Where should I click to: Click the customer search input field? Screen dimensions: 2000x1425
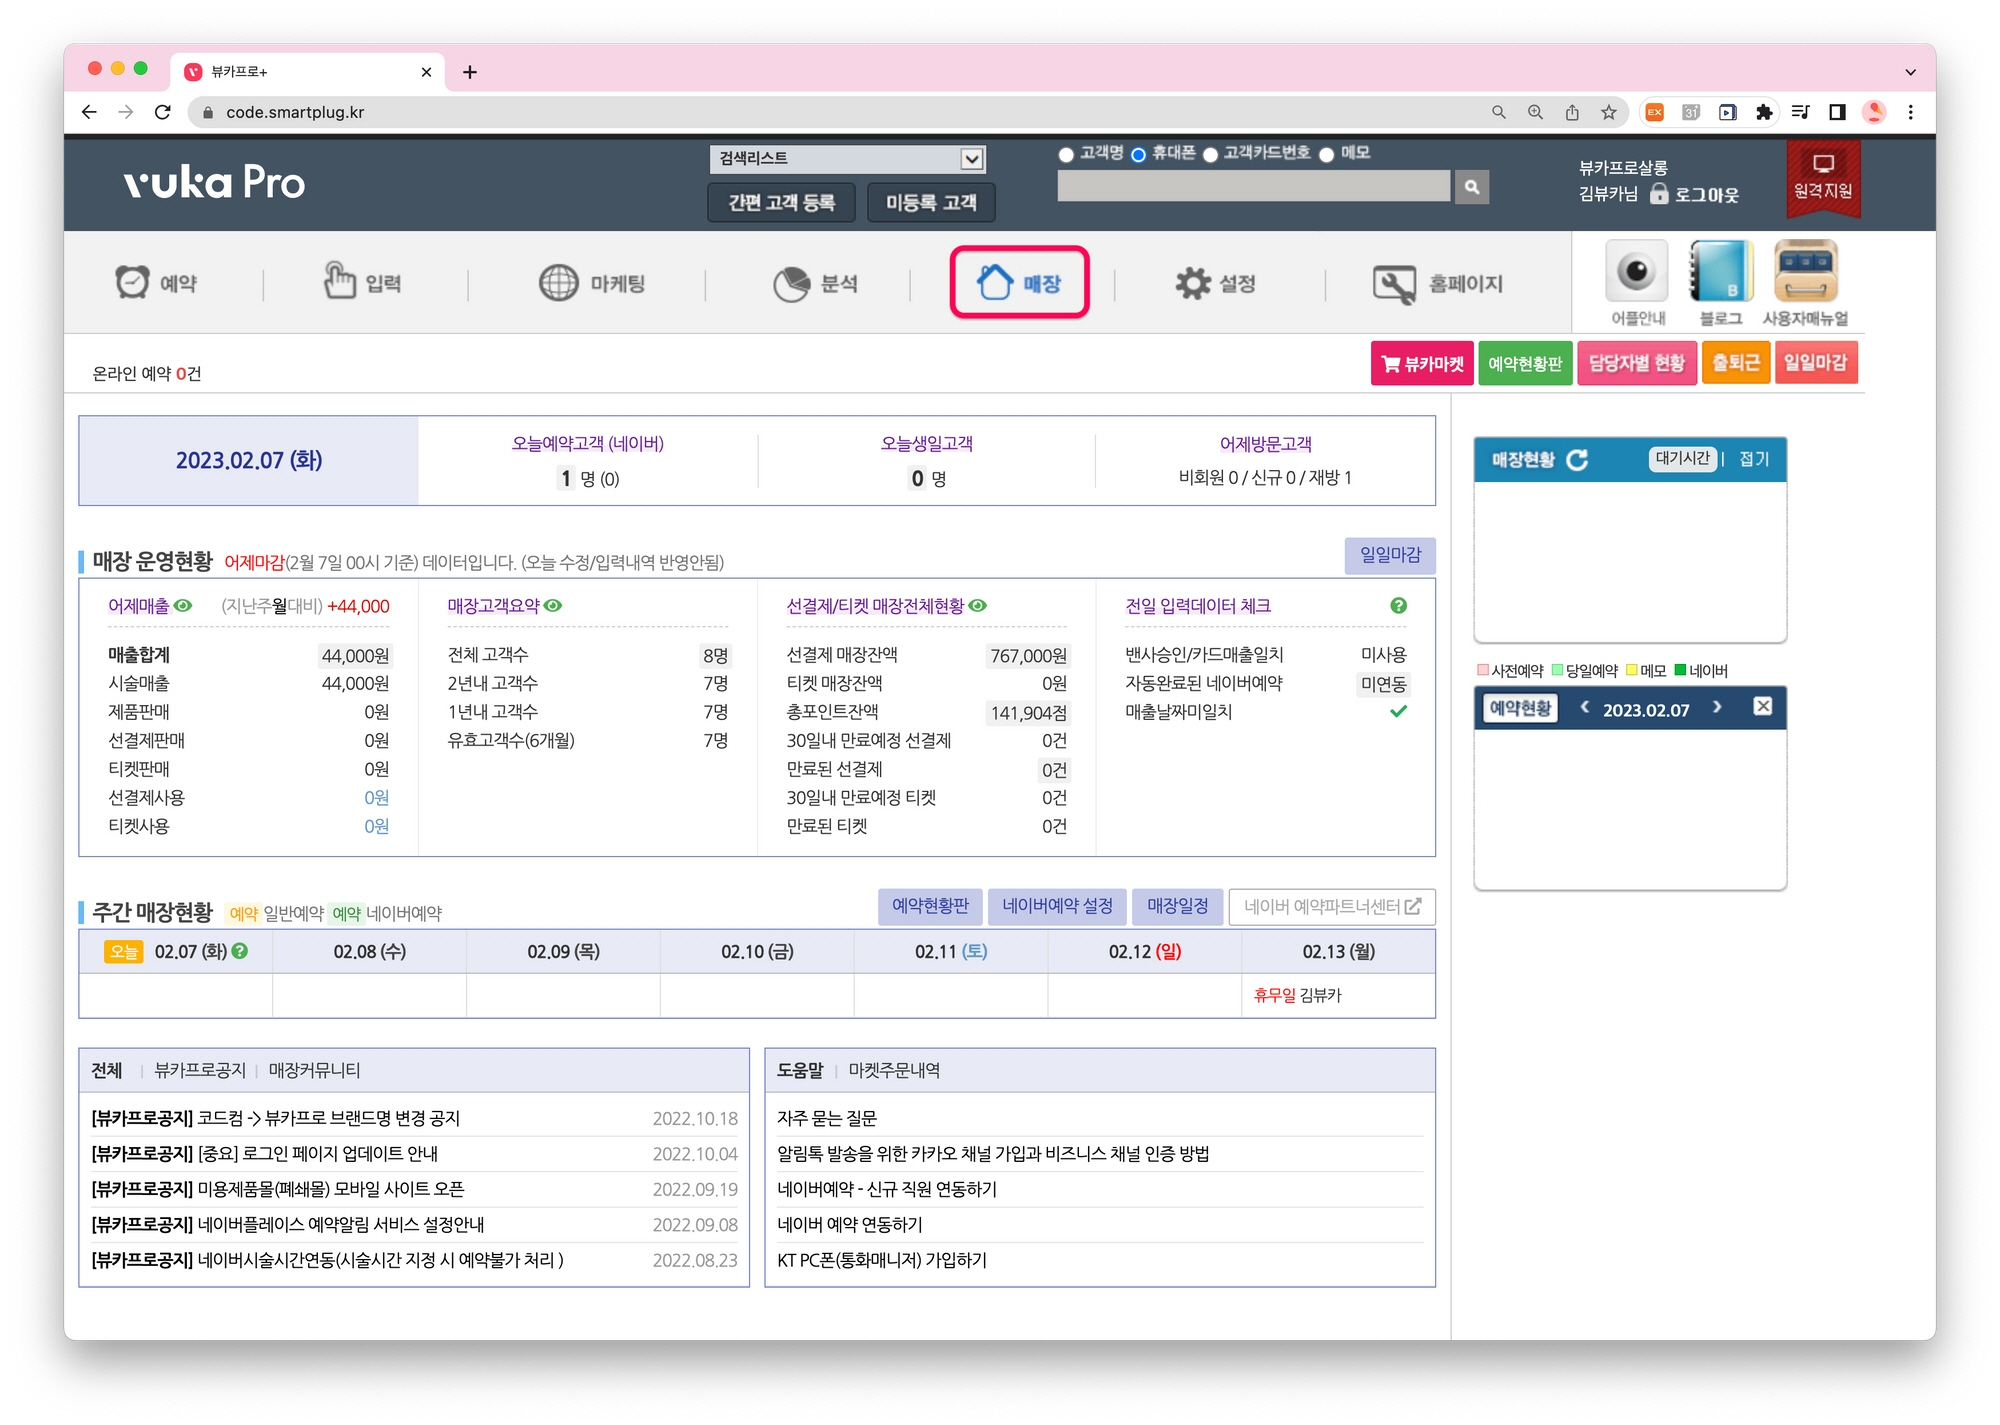tap(1253, 187)
